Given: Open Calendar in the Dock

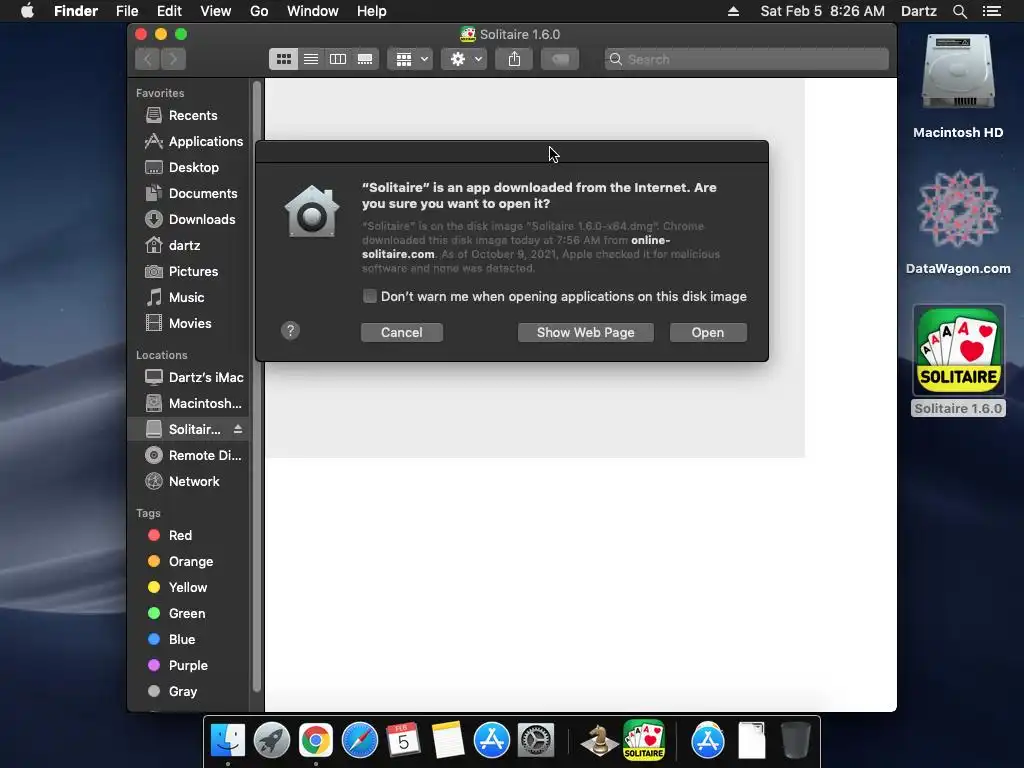Looking at the screenshot, I should pos(404,741).
